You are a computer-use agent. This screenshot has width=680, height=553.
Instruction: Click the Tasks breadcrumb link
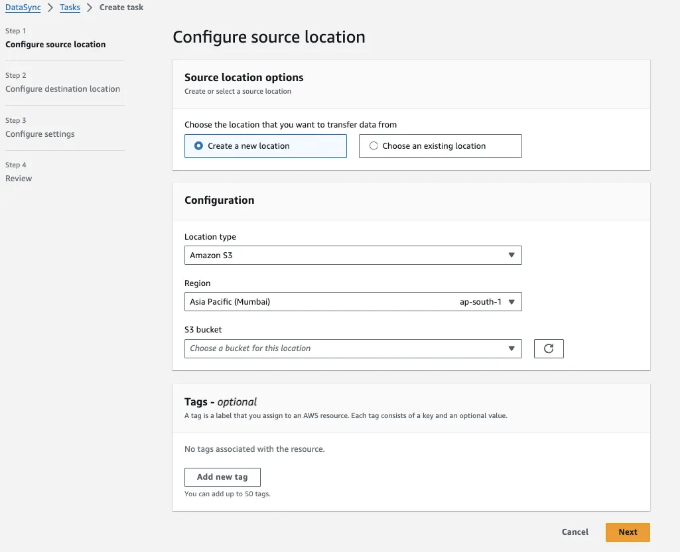[x=70, y=7]
